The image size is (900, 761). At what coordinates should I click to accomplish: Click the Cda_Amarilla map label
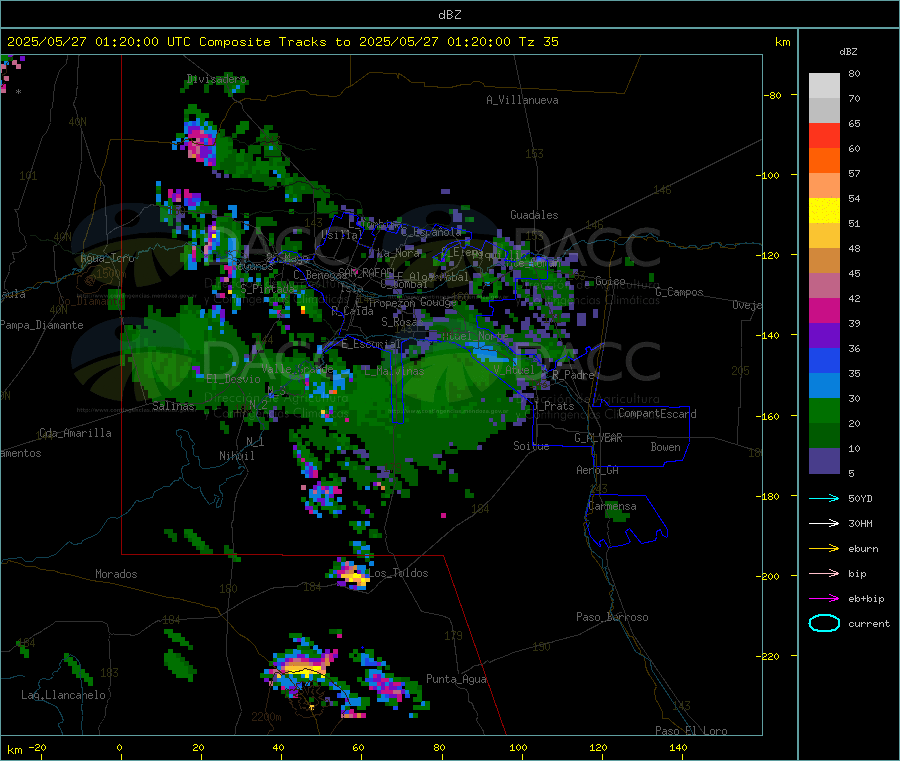coord(75,433)
